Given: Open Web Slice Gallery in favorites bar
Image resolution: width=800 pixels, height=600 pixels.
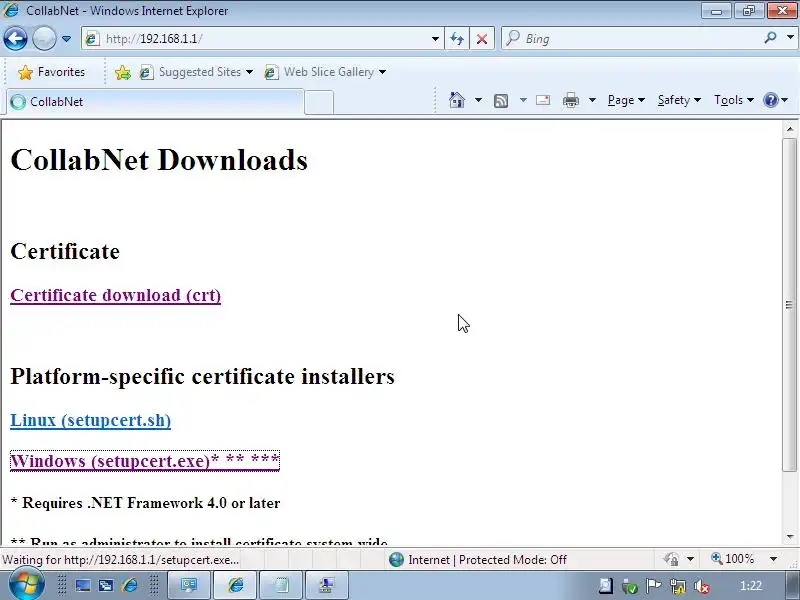Looking at the screenshot, I should (326, 72).
